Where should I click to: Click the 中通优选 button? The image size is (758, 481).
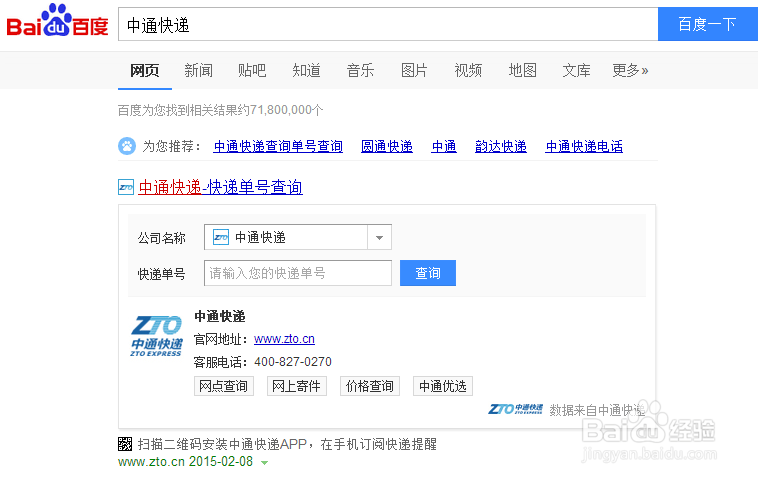(x=443, y=386)
